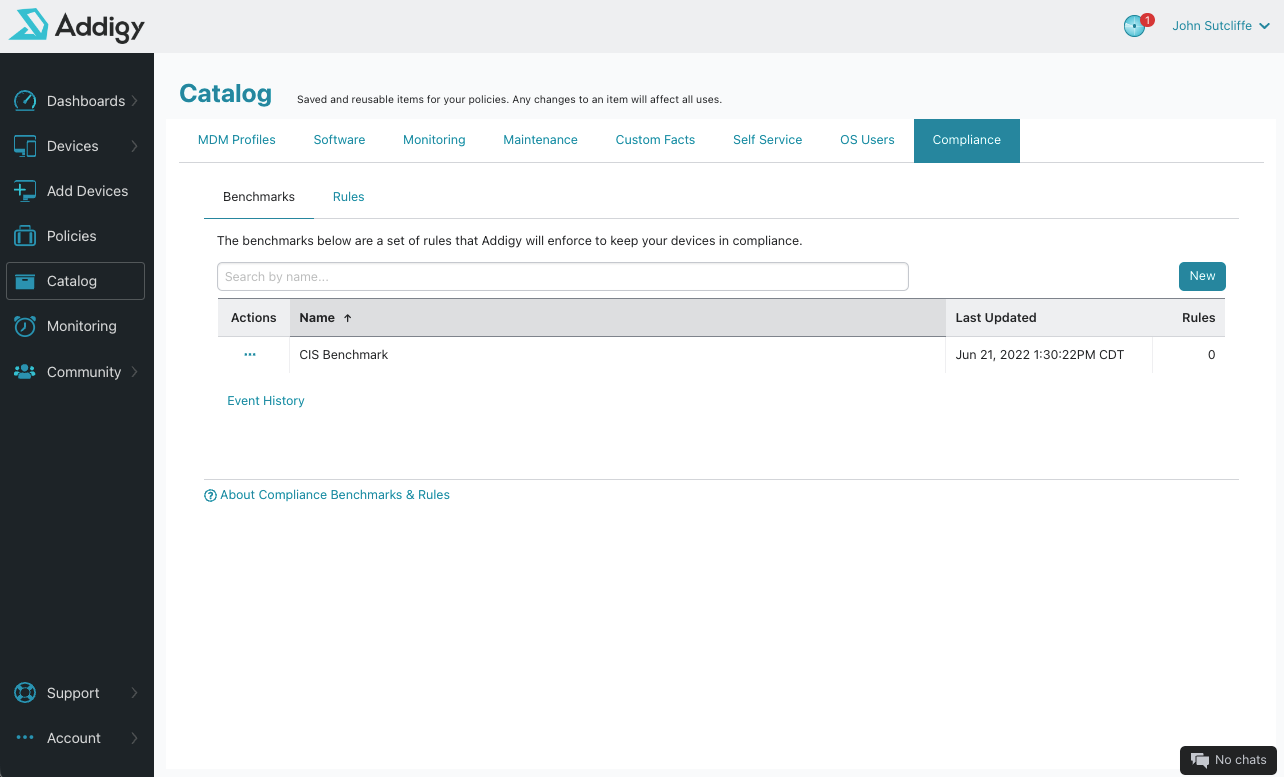This screenshot has width=1284, height=777.
Task: Click the Dashboards gauge icon
Action: pos(25,101)
